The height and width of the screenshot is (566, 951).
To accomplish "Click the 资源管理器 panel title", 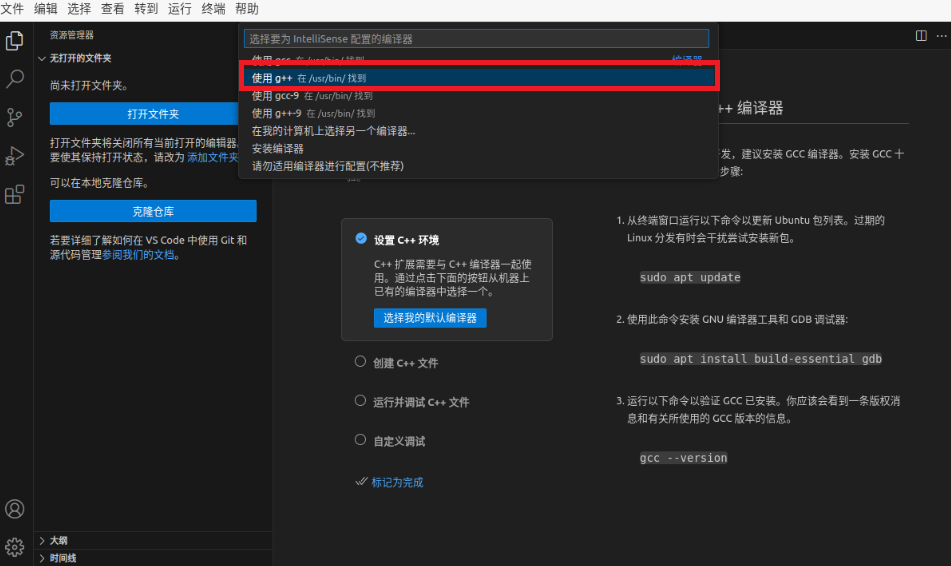I will tap(72, 35).
